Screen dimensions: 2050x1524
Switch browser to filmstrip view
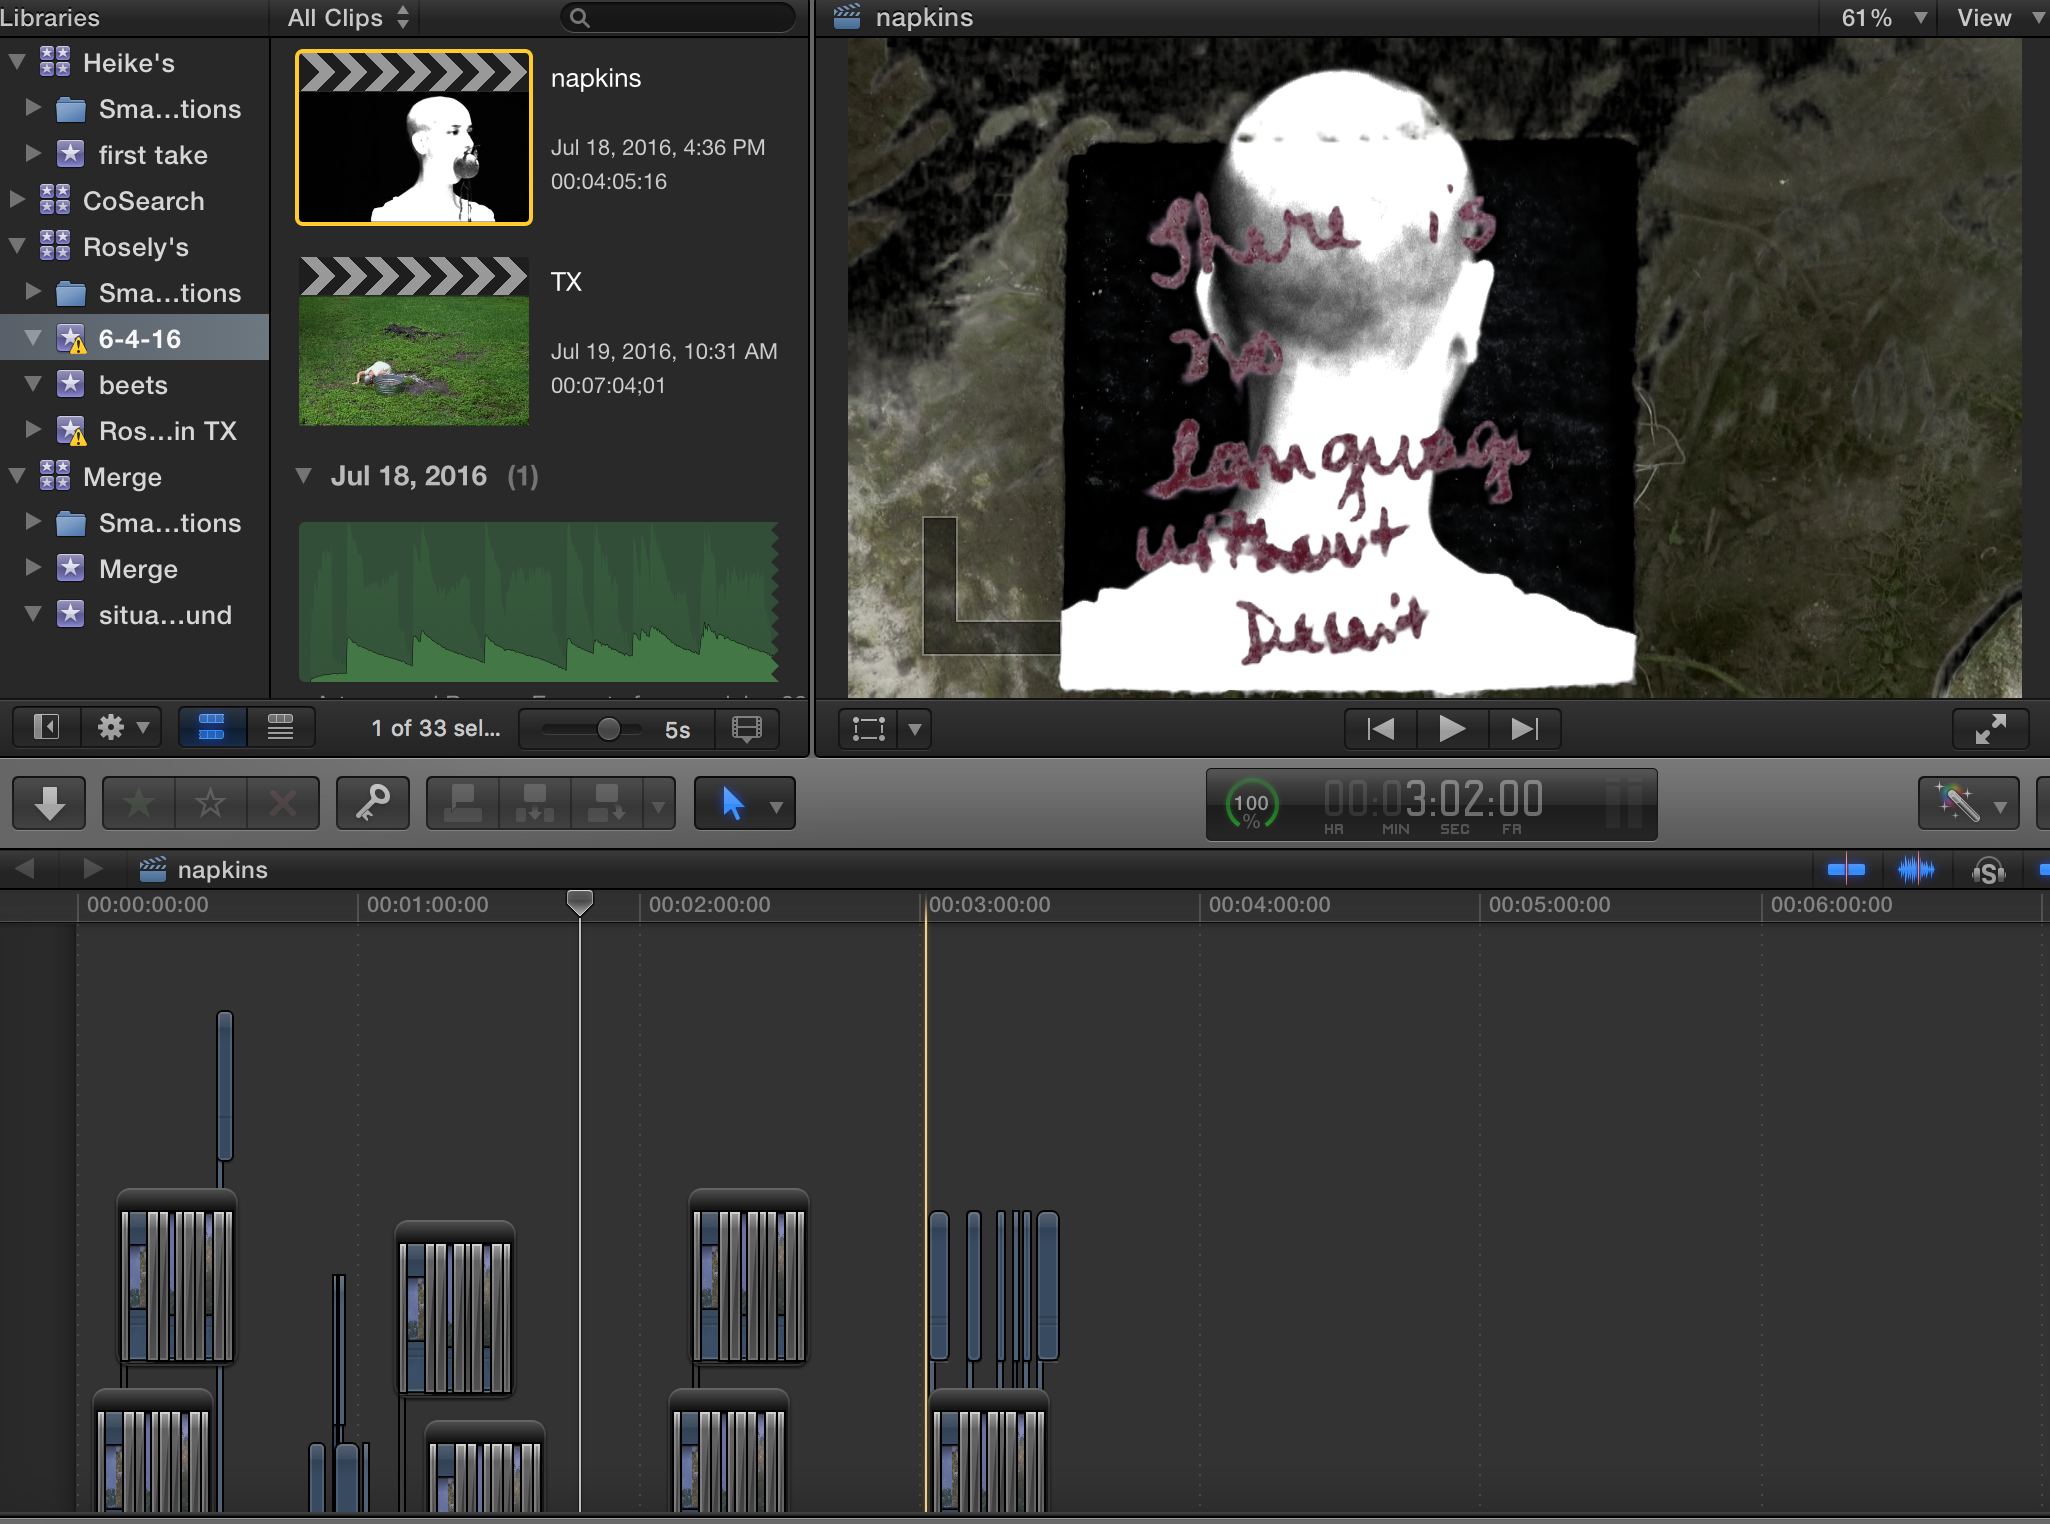click(212, 728)
